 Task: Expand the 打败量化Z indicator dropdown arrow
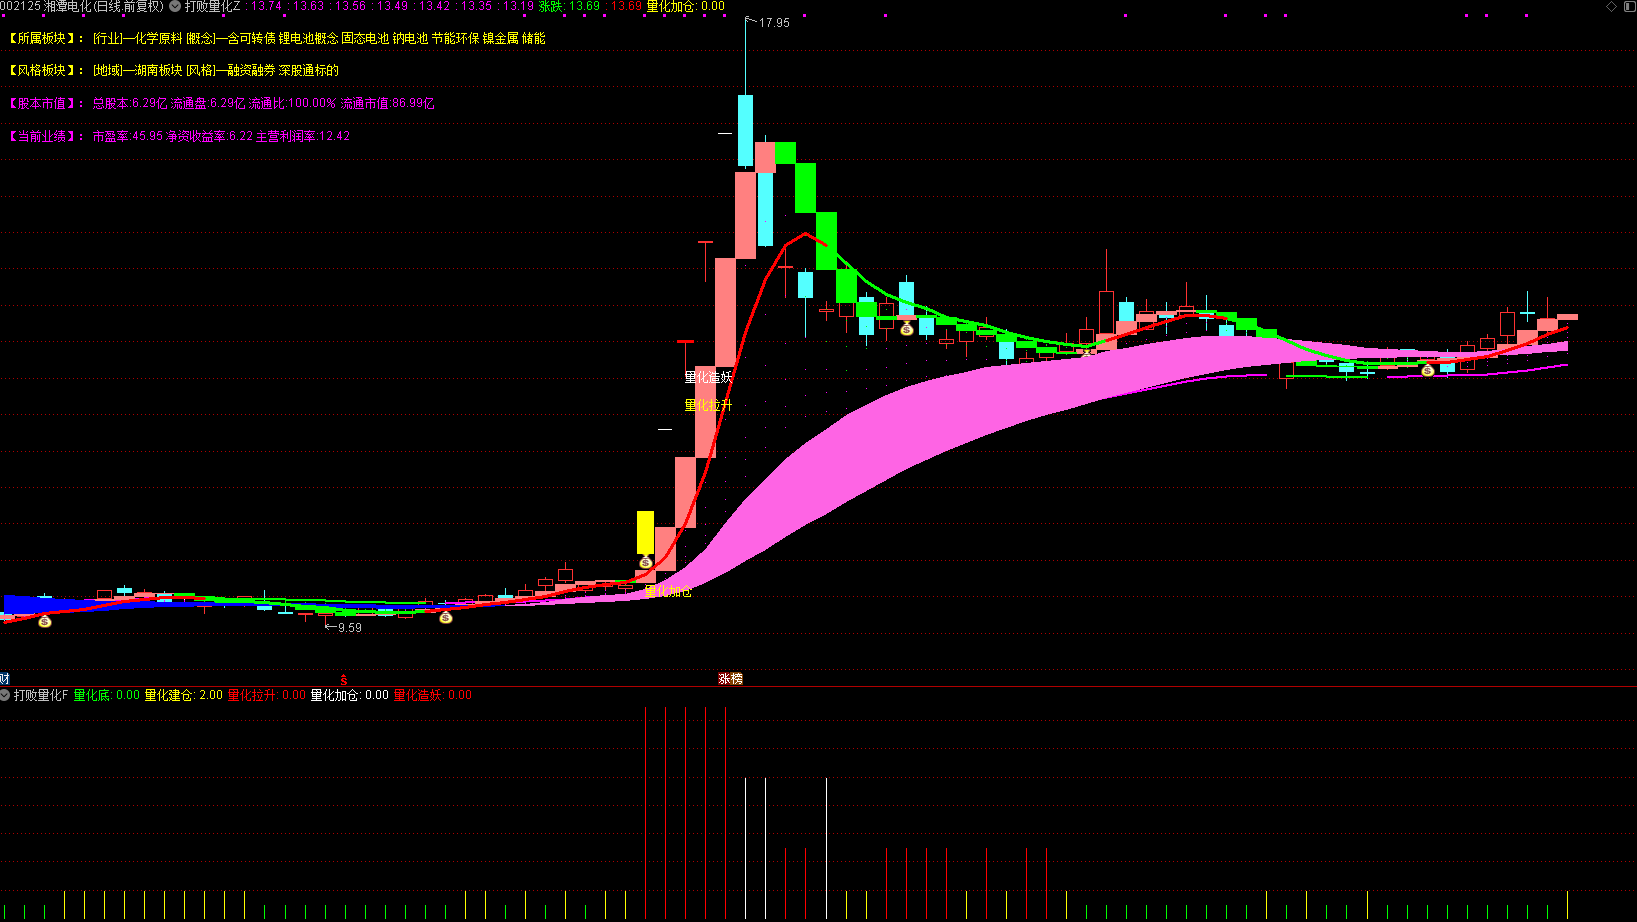point(175,6)
